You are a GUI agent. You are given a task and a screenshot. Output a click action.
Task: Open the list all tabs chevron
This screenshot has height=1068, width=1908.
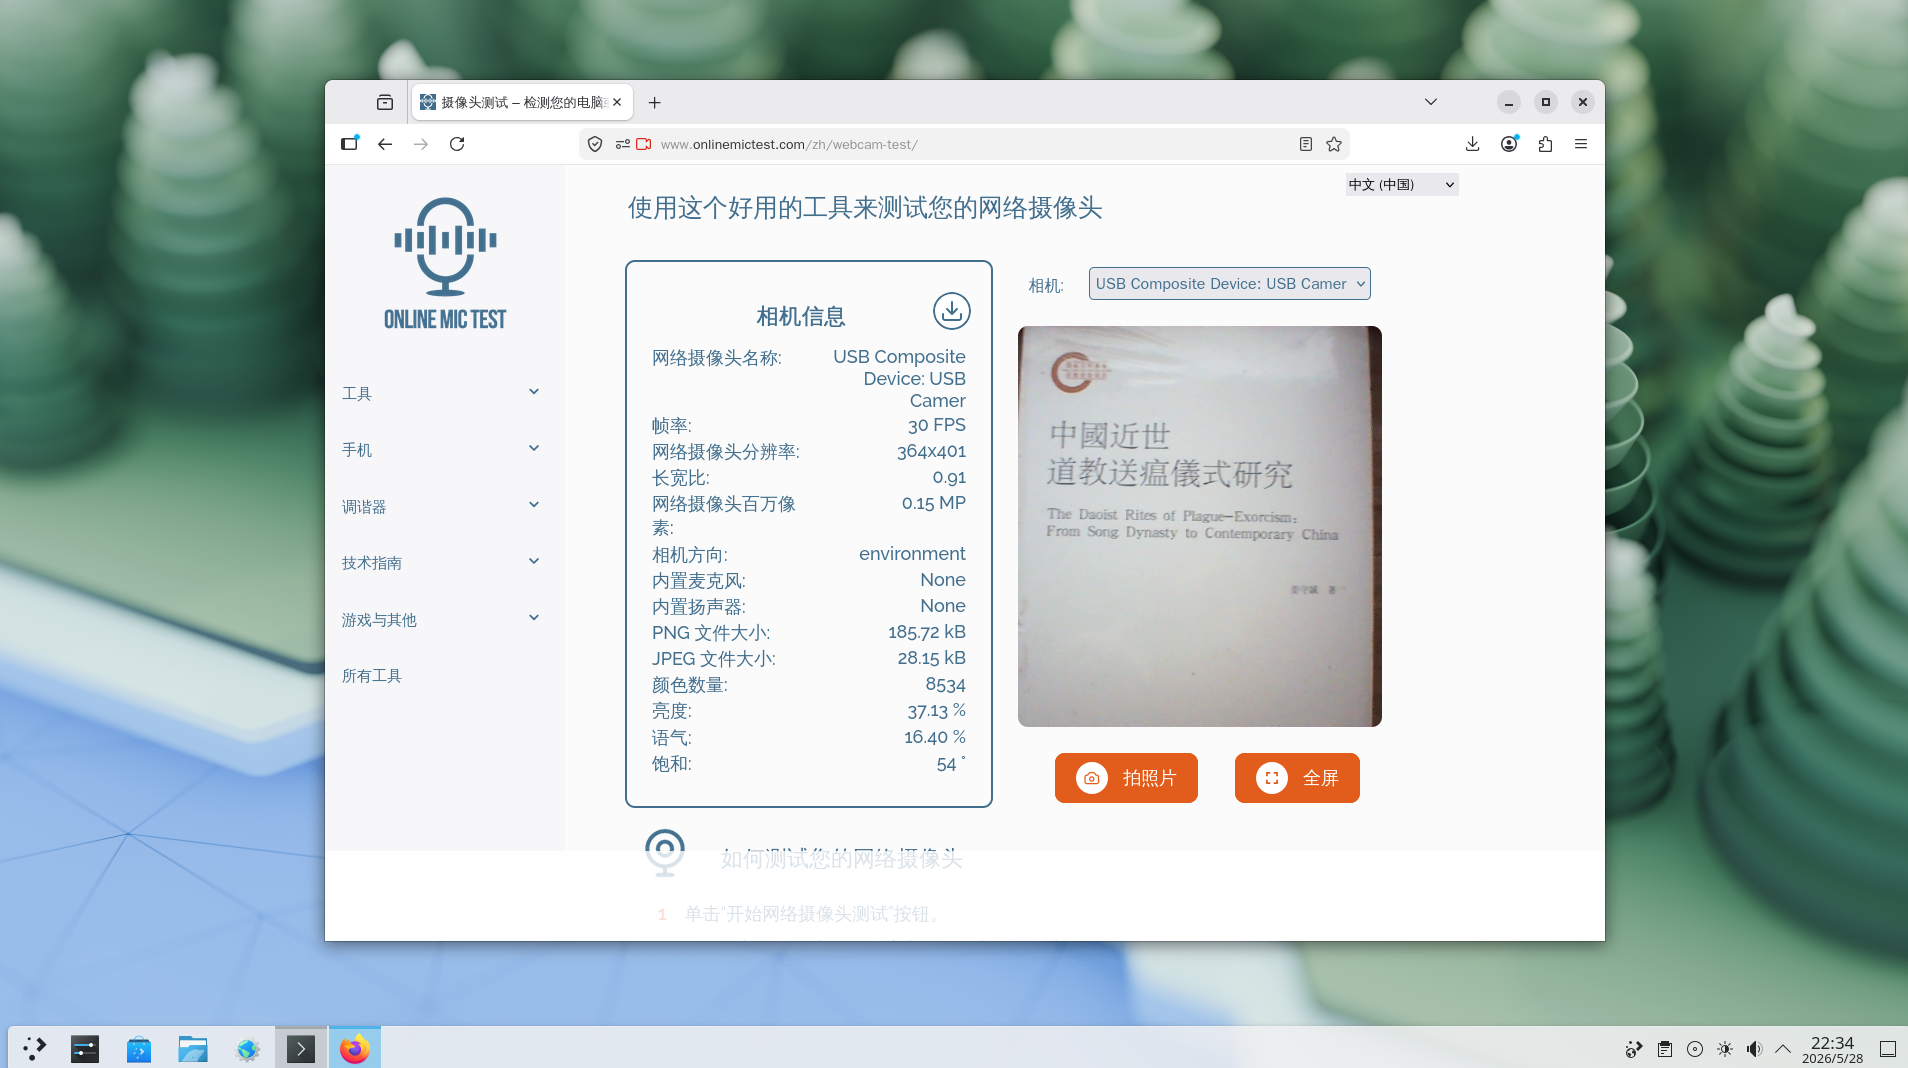(x=1431, y=102)
